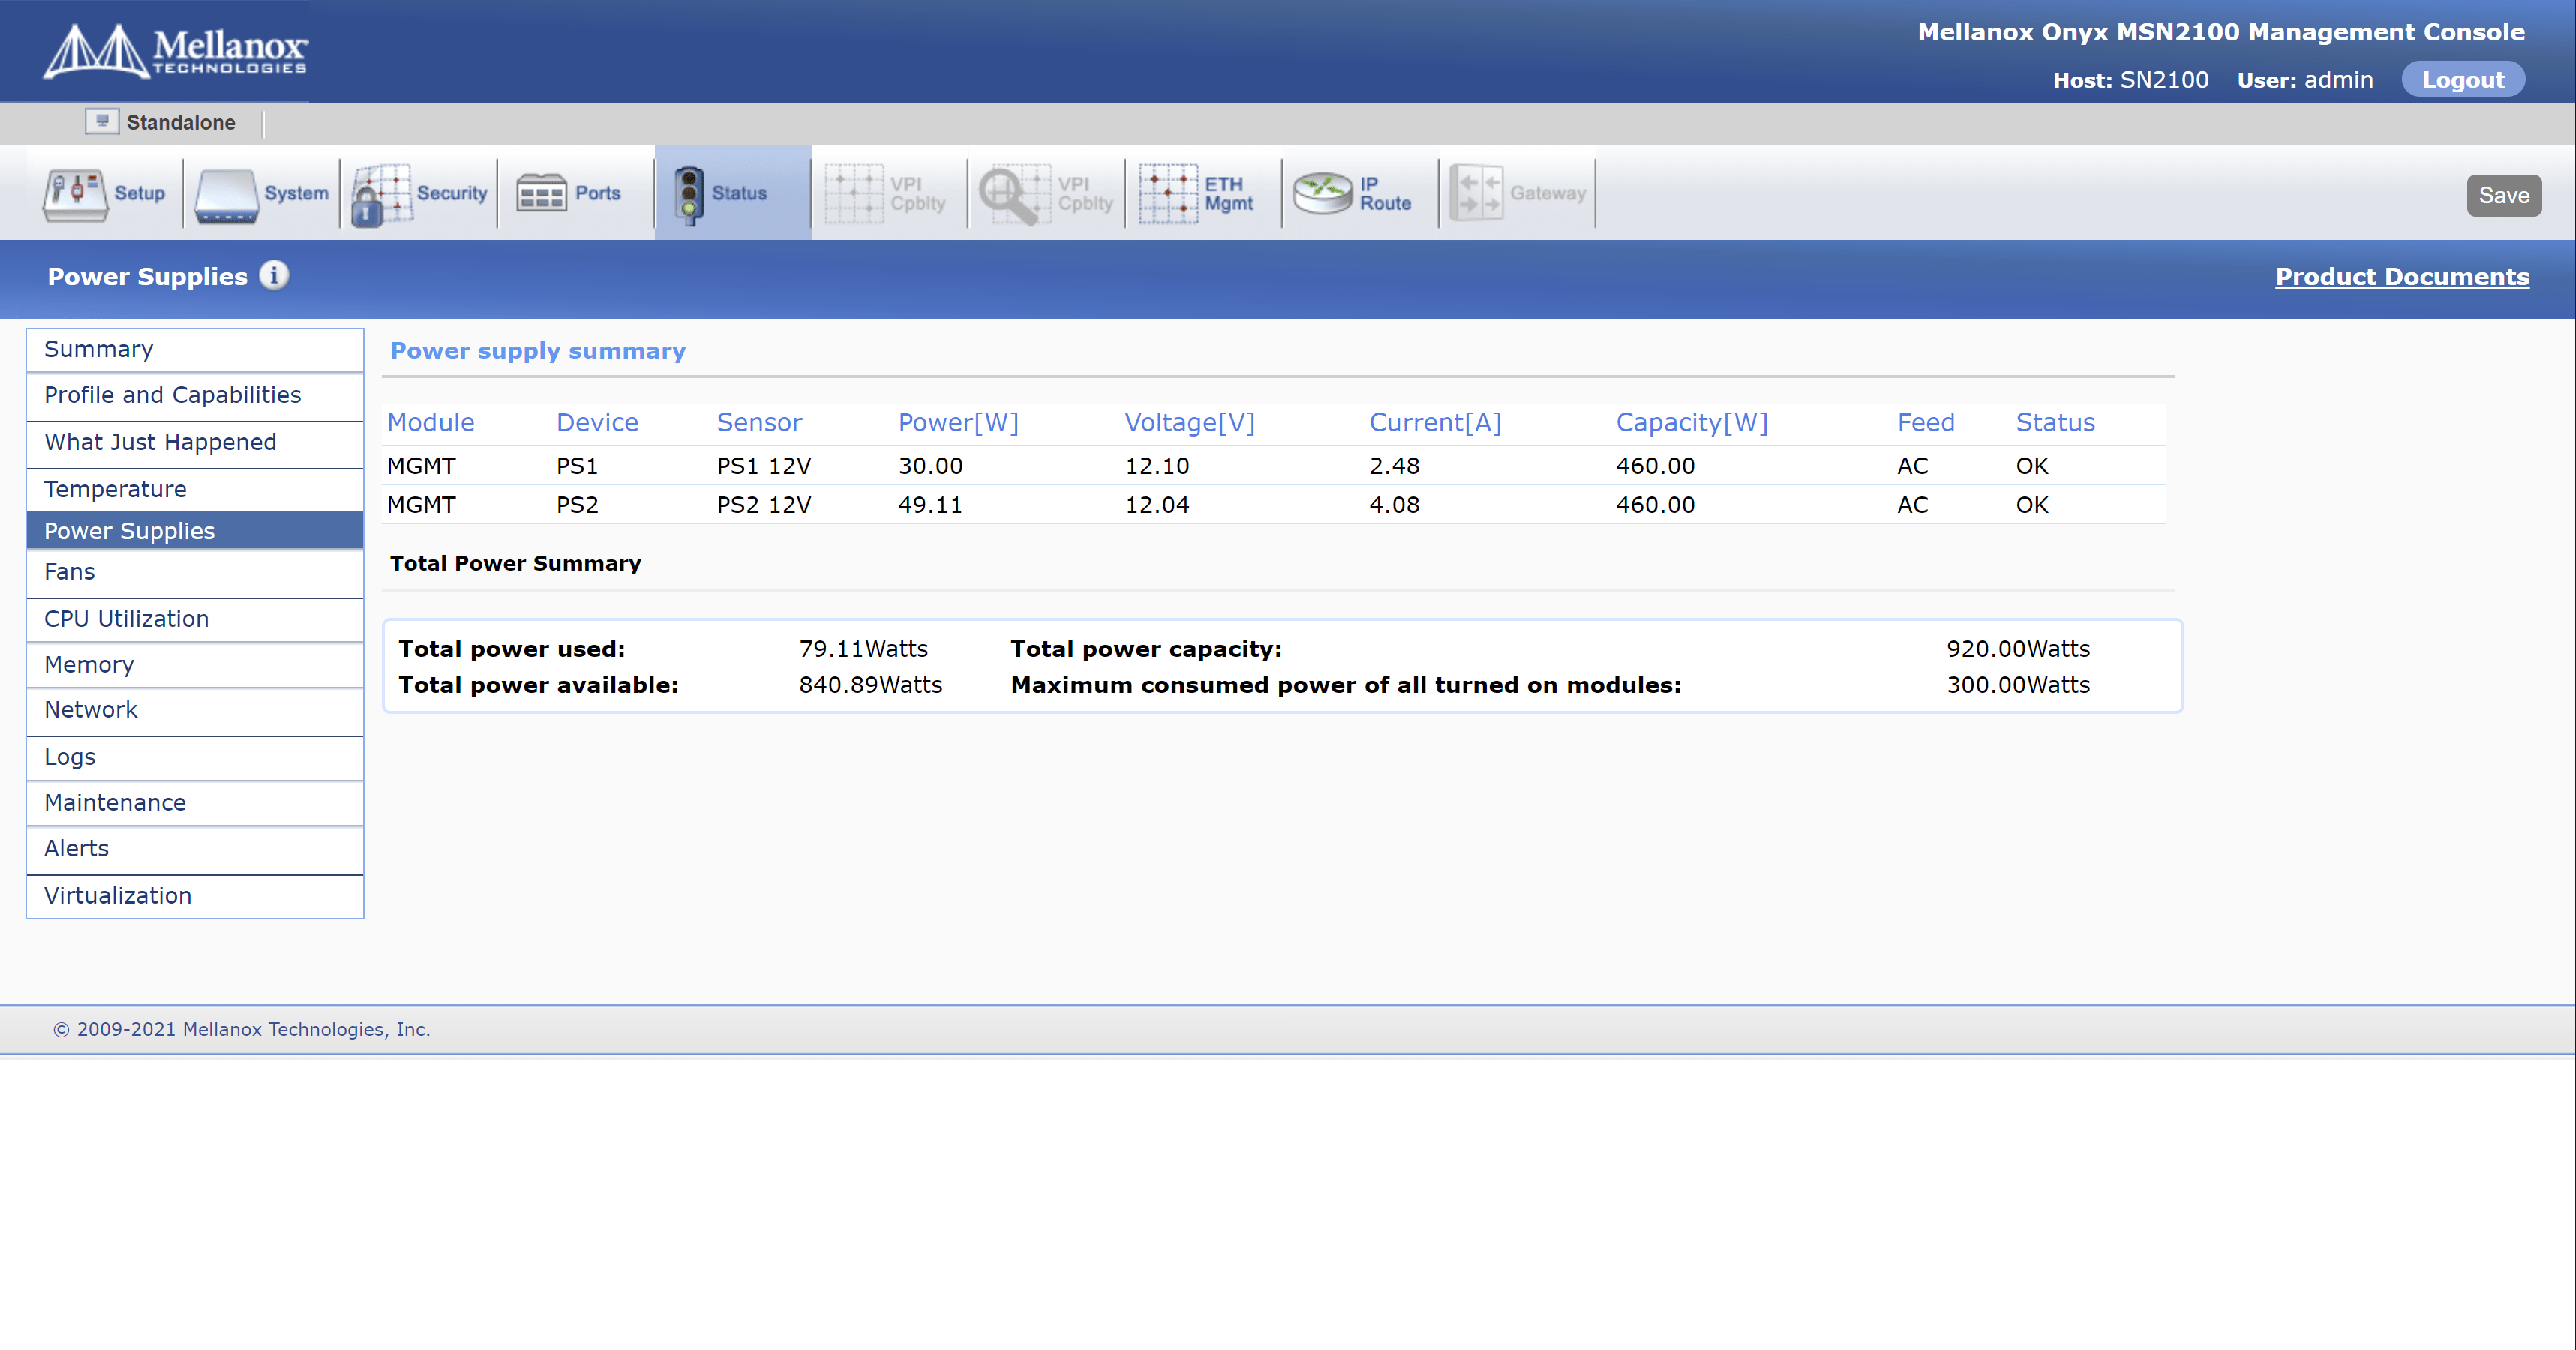This screenshot has width=2576, height=1350.
Task: Open the Security padlock icon
Action: [380, 194]
